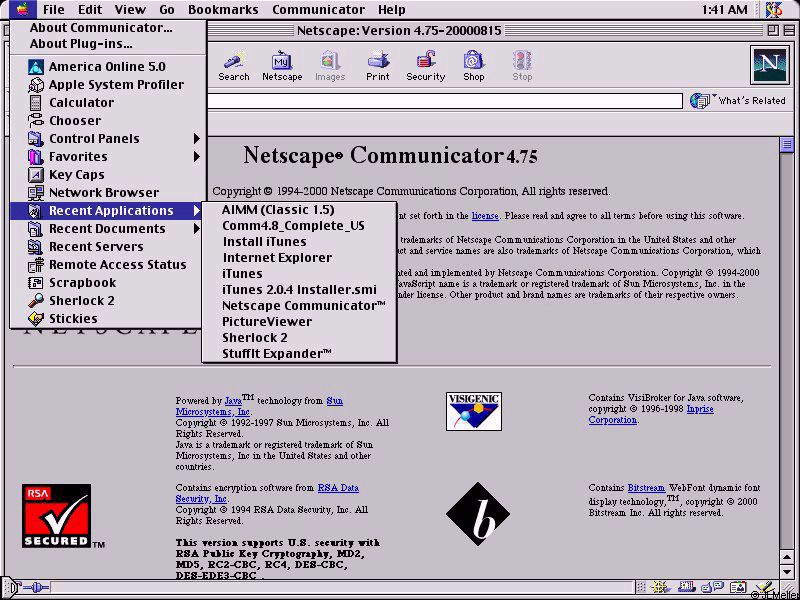Image resolution: width=800 pixels, height=600 pixels.
Task: Open Key Caps from the Apple menu
Action: tap(108, 174)
